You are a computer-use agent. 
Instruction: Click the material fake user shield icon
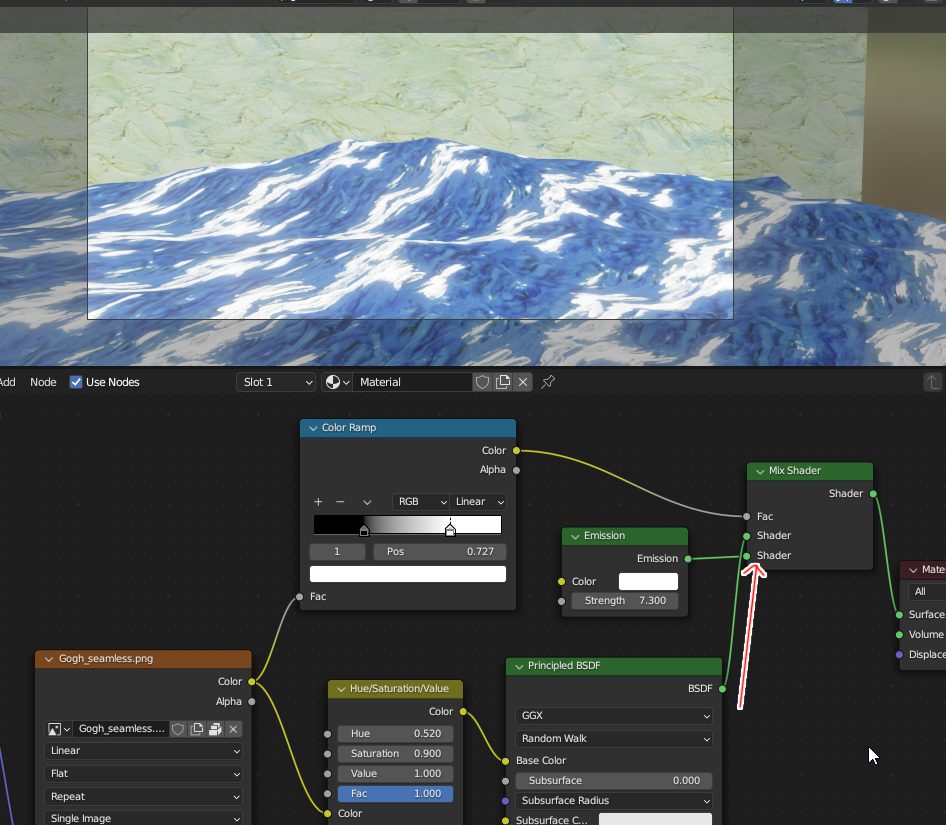tap(482, 382)
